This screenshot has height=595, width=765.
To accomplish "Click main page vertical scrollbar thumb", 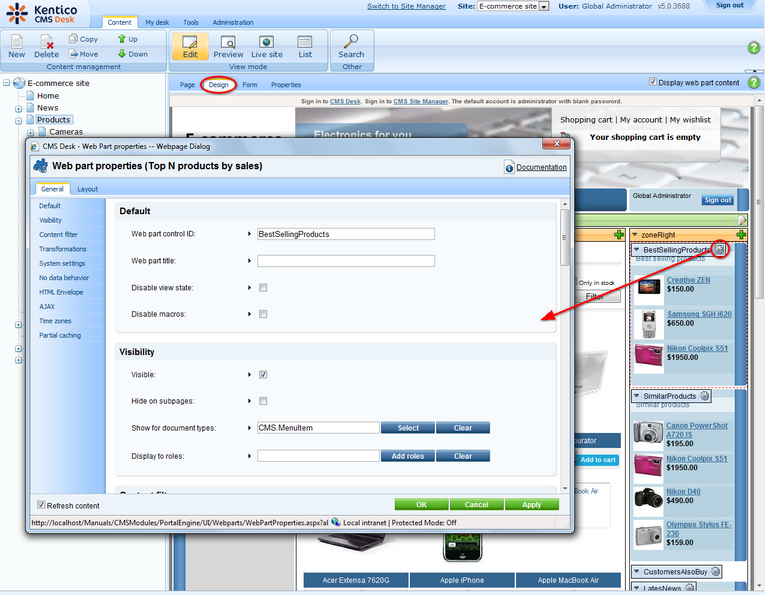I will pyautogui.click(x=760, y=201).
